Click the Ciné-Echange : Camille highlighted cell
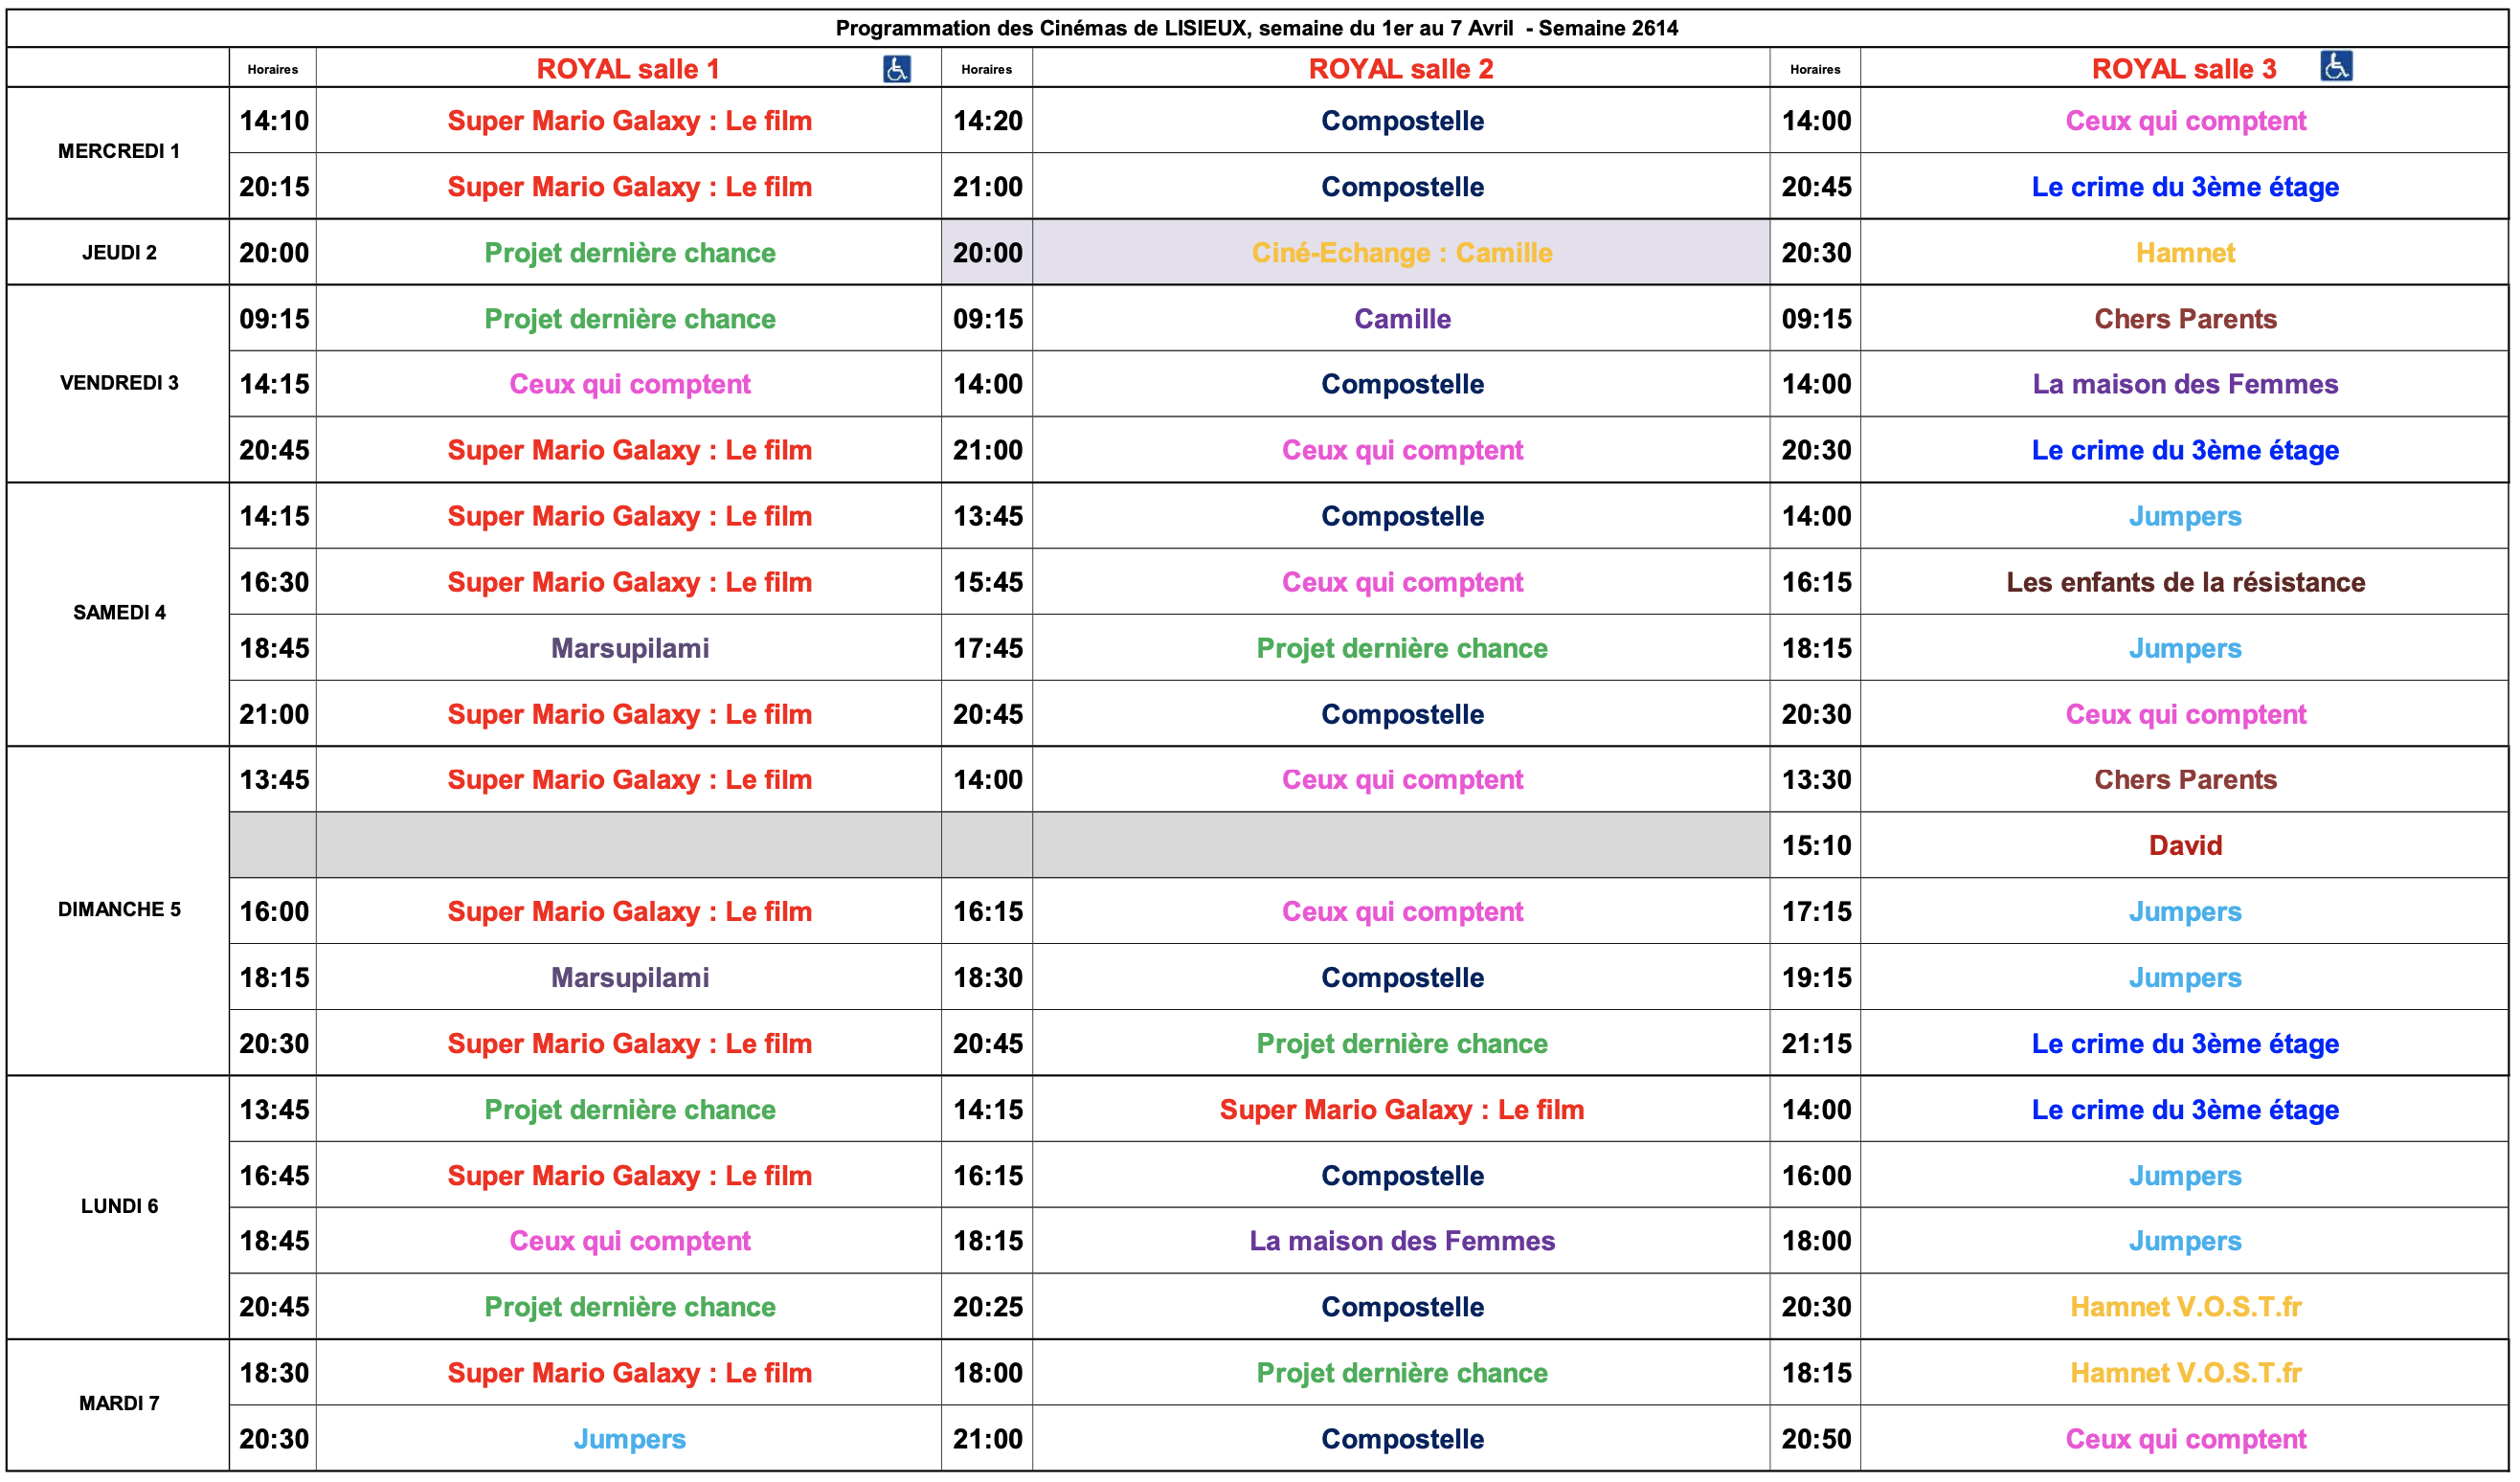Screen dimensions: 2520x1482 pos(1401,252)
